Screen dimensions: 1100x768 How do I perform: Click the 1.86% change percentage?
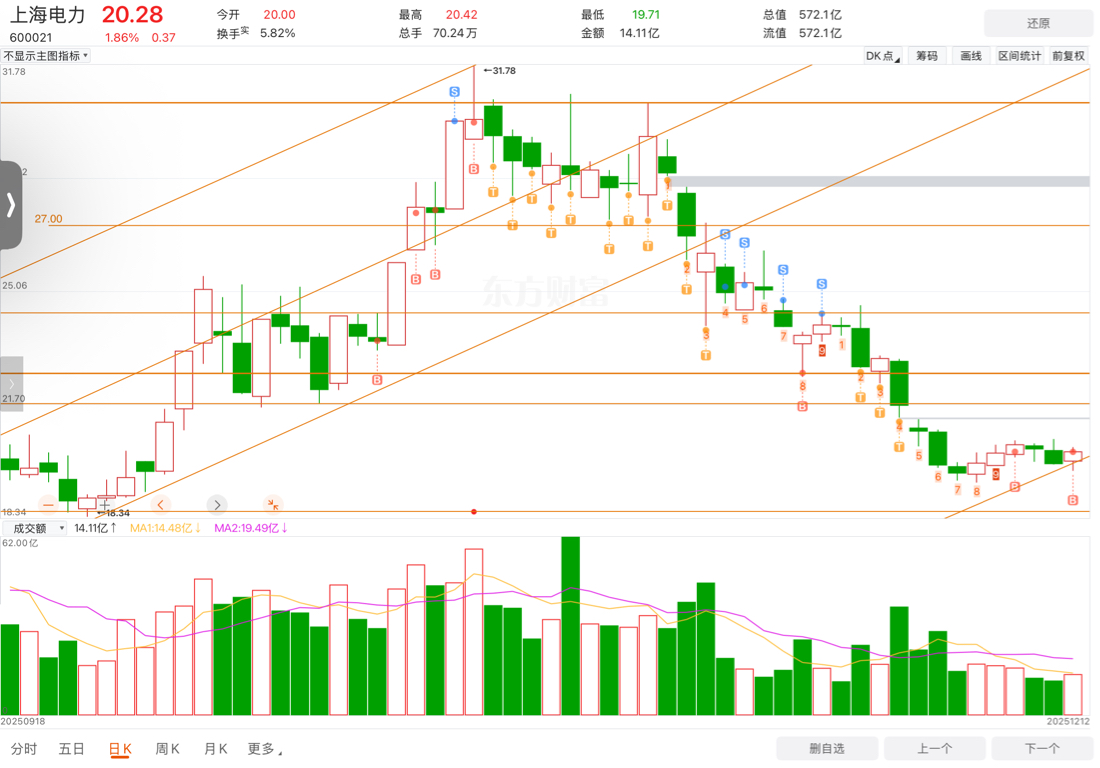[122, 37]
